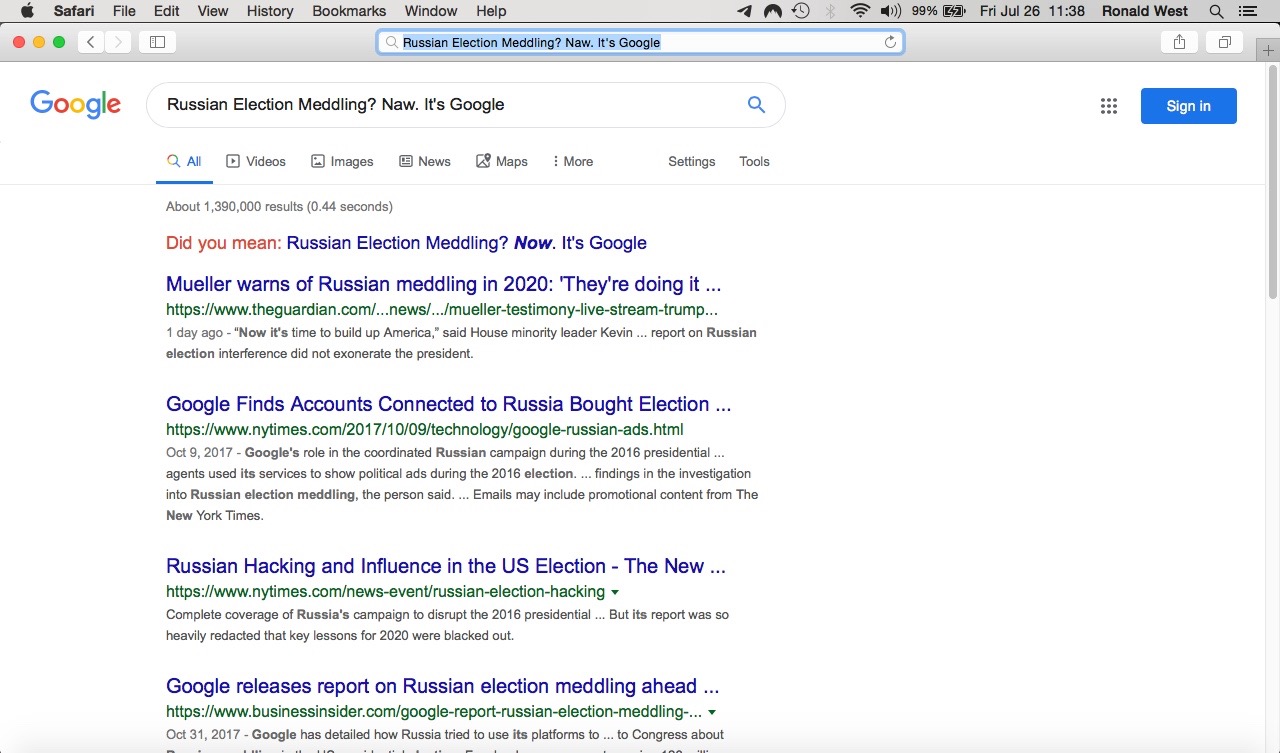Click the Share toolbar icon
Viewport: 1280px width, 753px height.
point(1179,42)
